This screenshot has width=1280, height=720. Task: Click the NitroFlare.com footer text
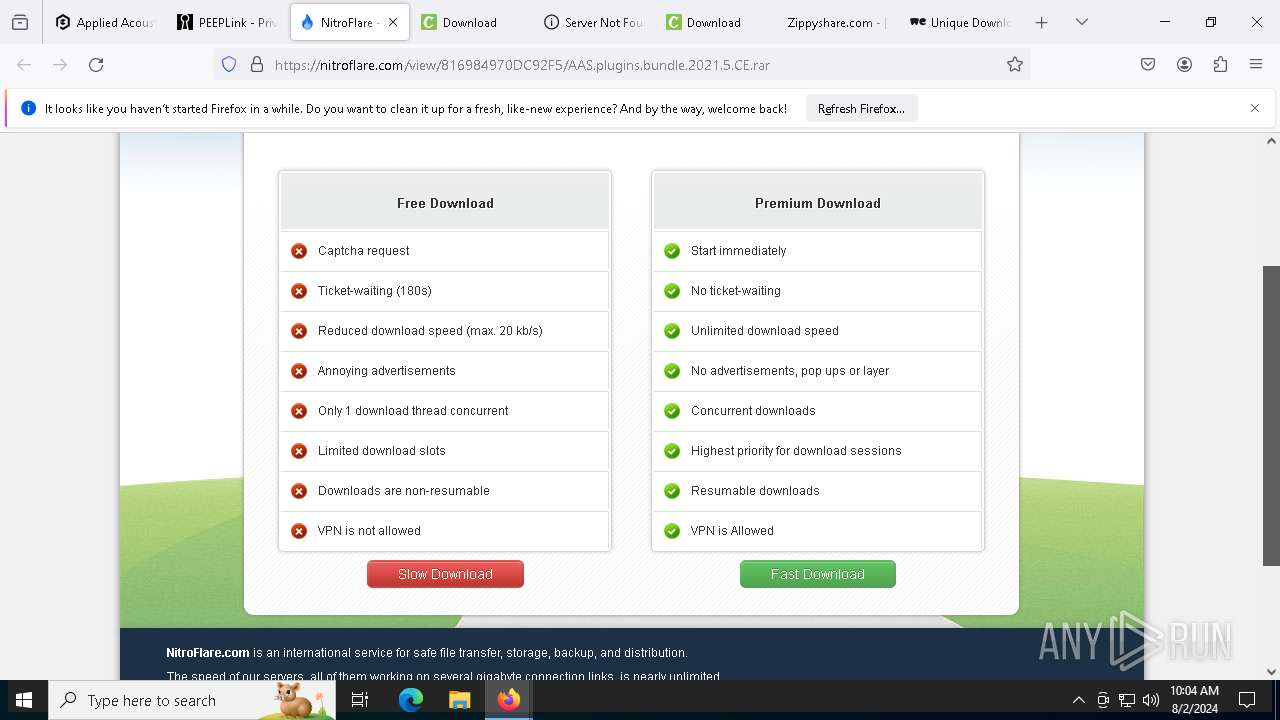[x=208, y=653]
